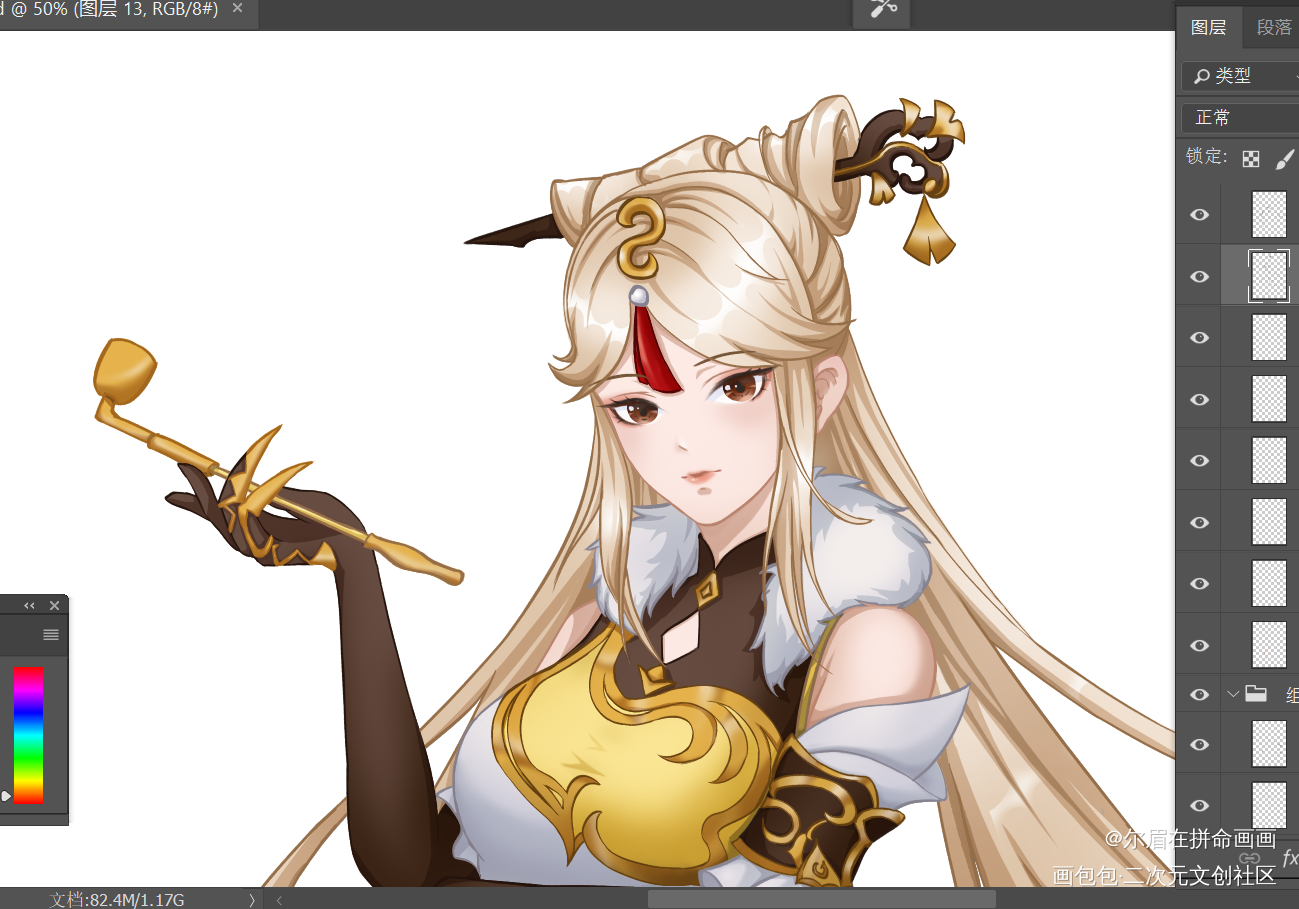The height and width of the screenshot is (909, 1299).
Task: Hide the layer group with its eye icon
Action: (1199, 694)
